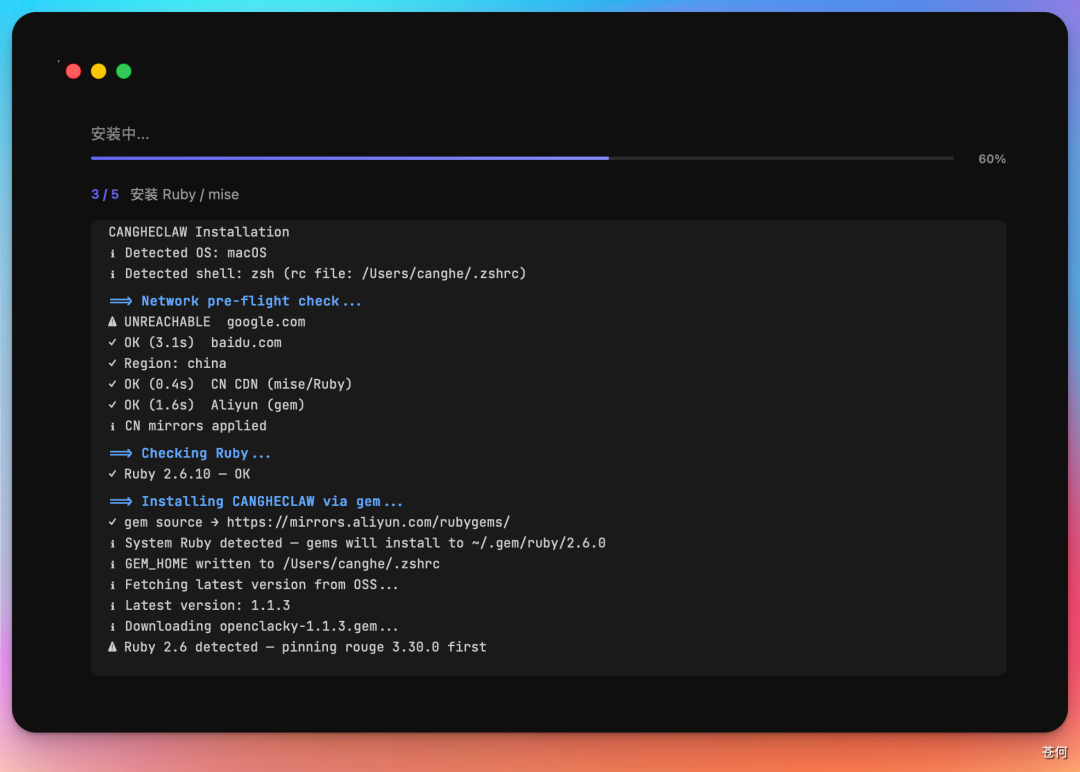Click the '安装 Ruby / mise' step label
Image resolution: width=1080 pixels, height=772 pixels.
point(185,194)
